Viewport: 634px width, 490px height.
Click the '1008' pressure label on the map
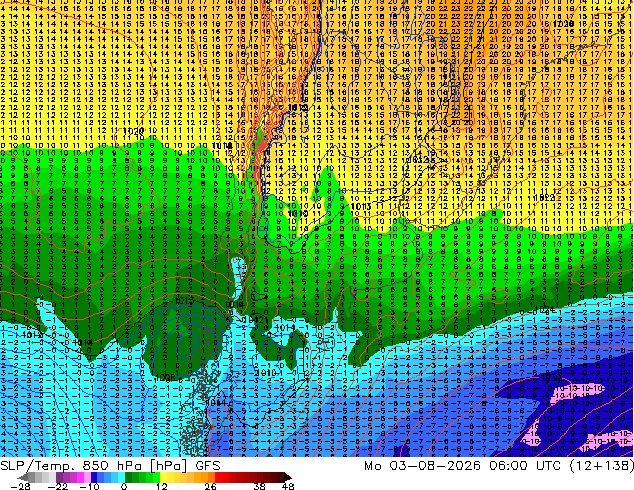click(x=165, y=377)
